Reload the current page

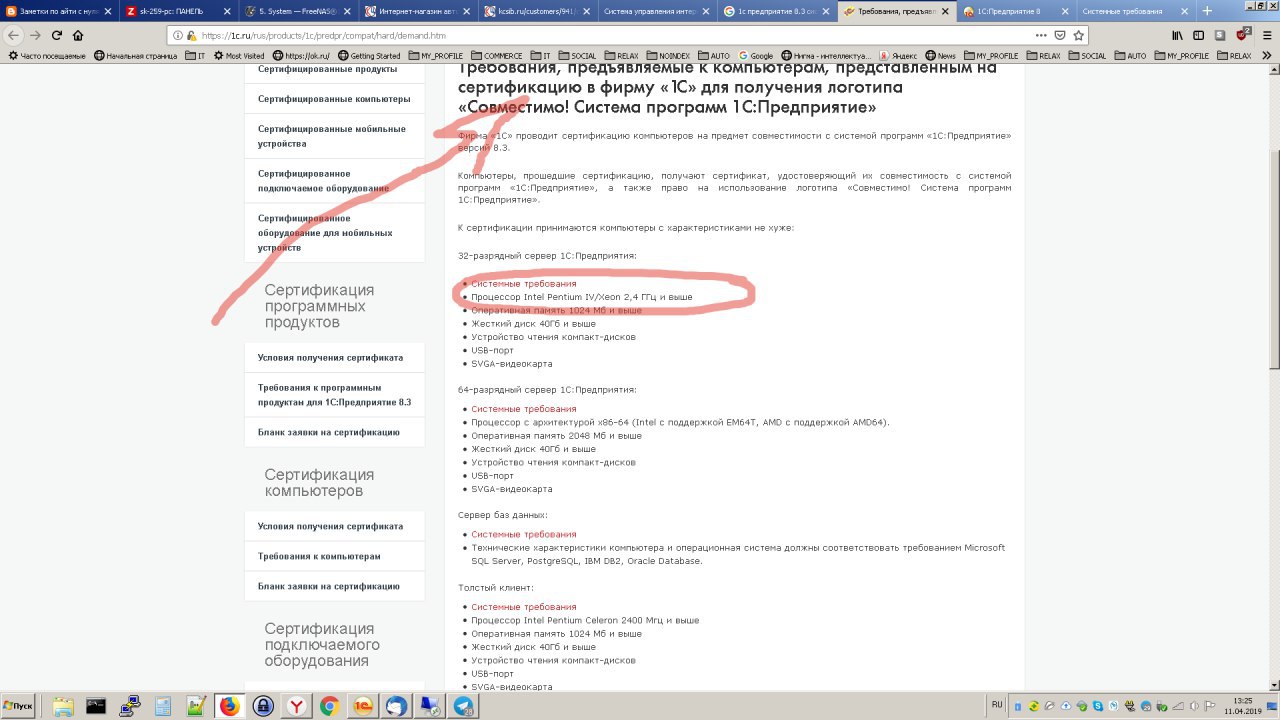(56, 34)
